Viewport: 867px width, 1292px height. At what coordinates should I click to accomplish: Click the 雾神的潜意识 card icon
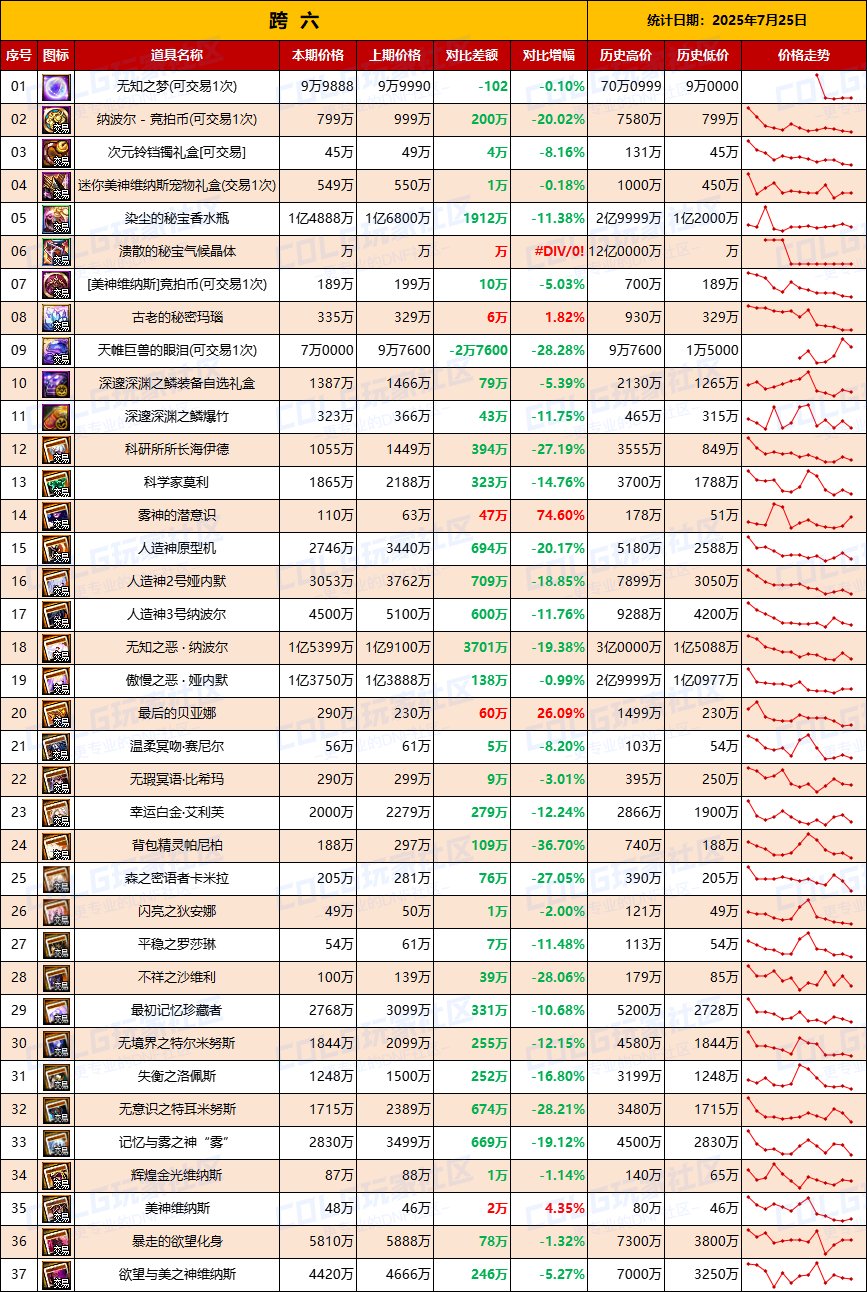pos(56,516)
